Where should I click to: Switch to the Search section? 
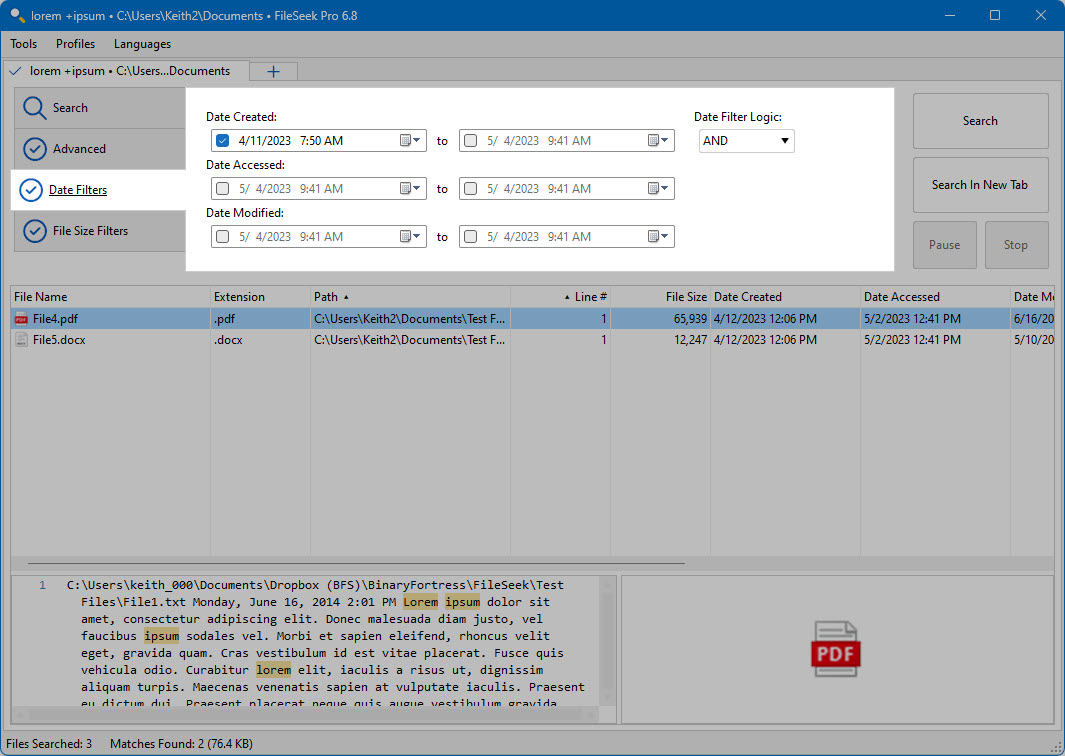[99, 108]
